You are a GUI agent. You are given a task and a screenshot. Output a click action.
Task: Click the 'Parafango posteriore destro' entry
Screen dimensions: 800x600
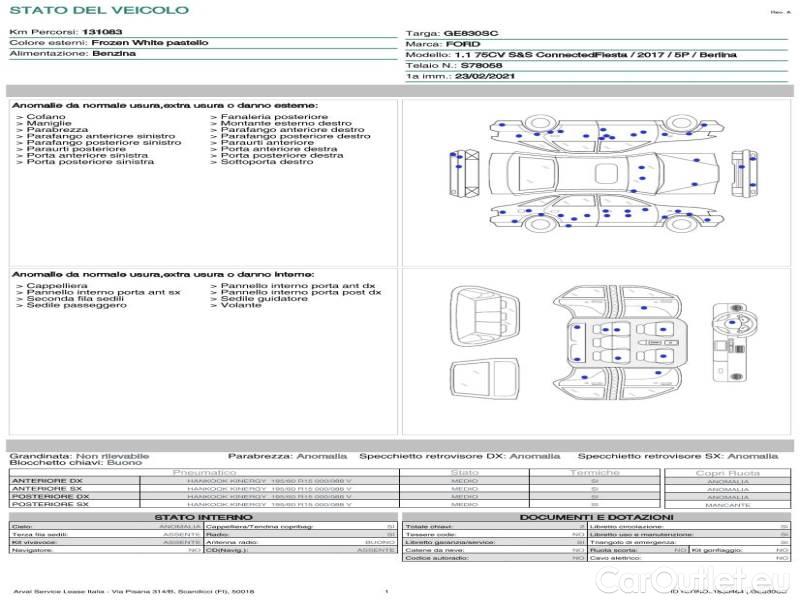click(x=296, y=136)
